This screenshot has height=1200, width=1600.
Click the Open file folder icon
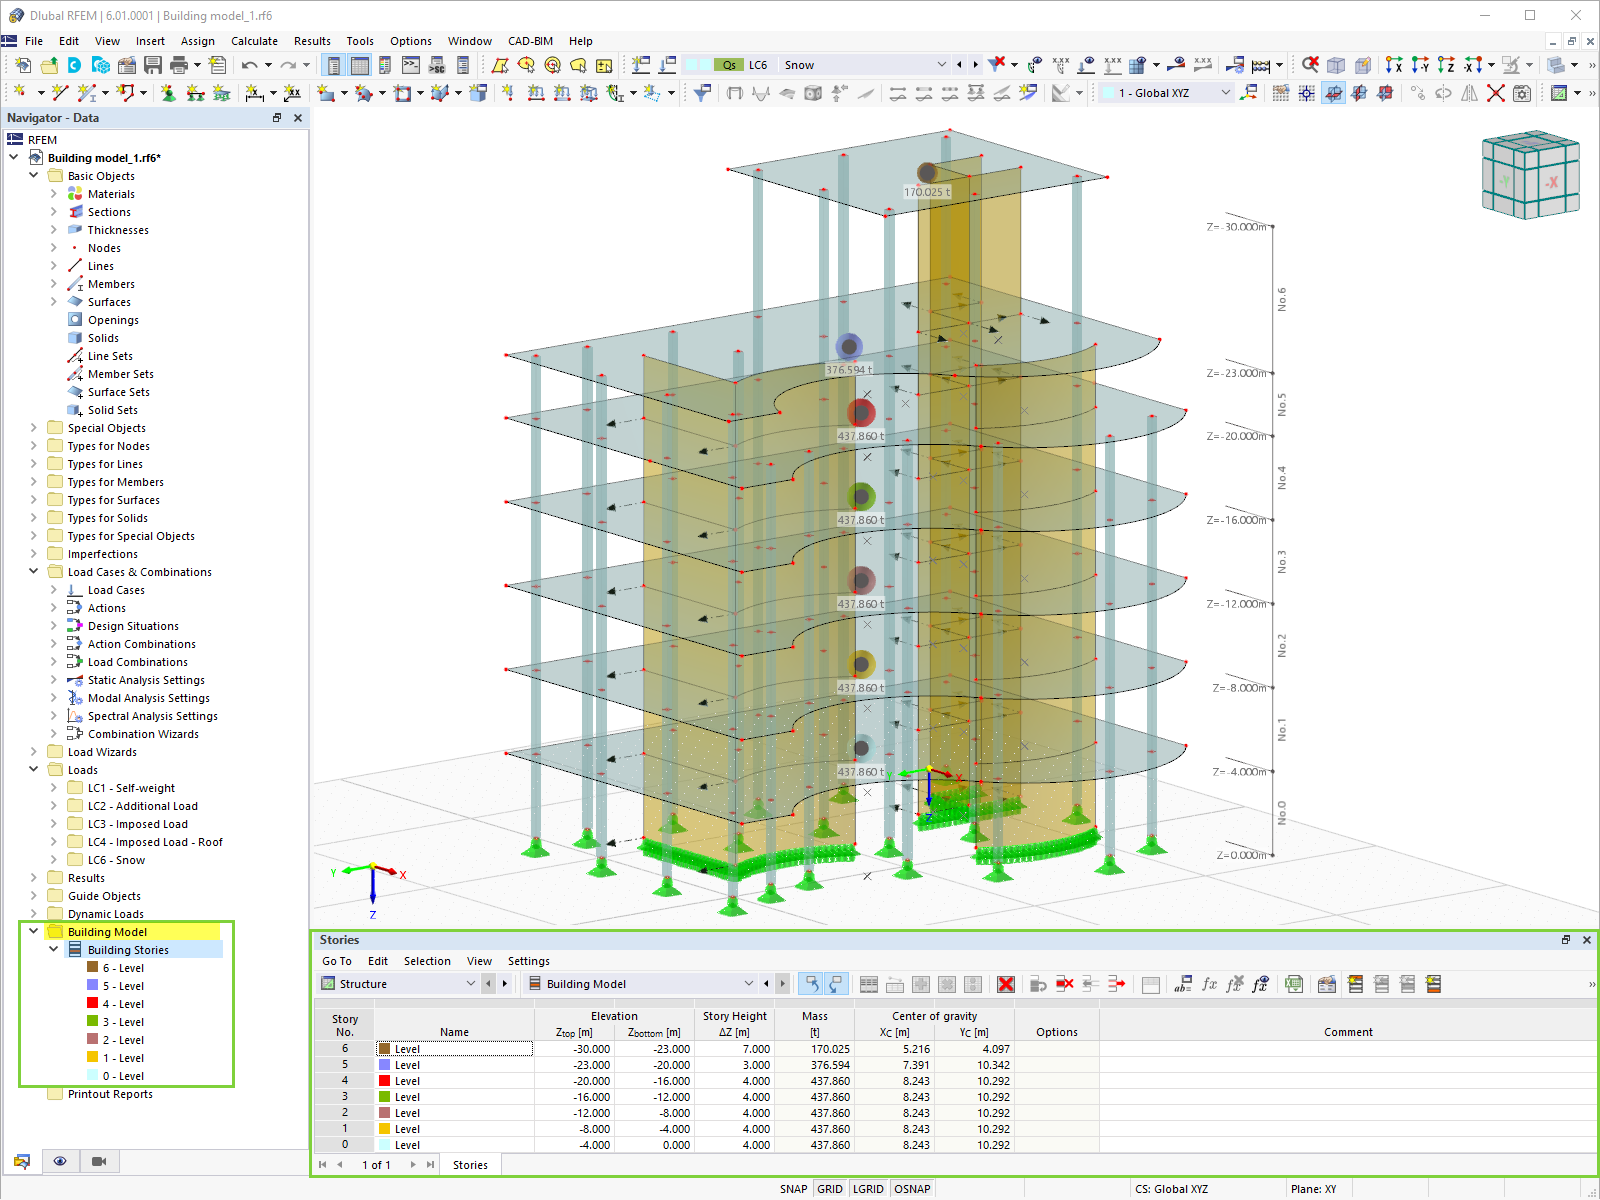tap(49, 65)
